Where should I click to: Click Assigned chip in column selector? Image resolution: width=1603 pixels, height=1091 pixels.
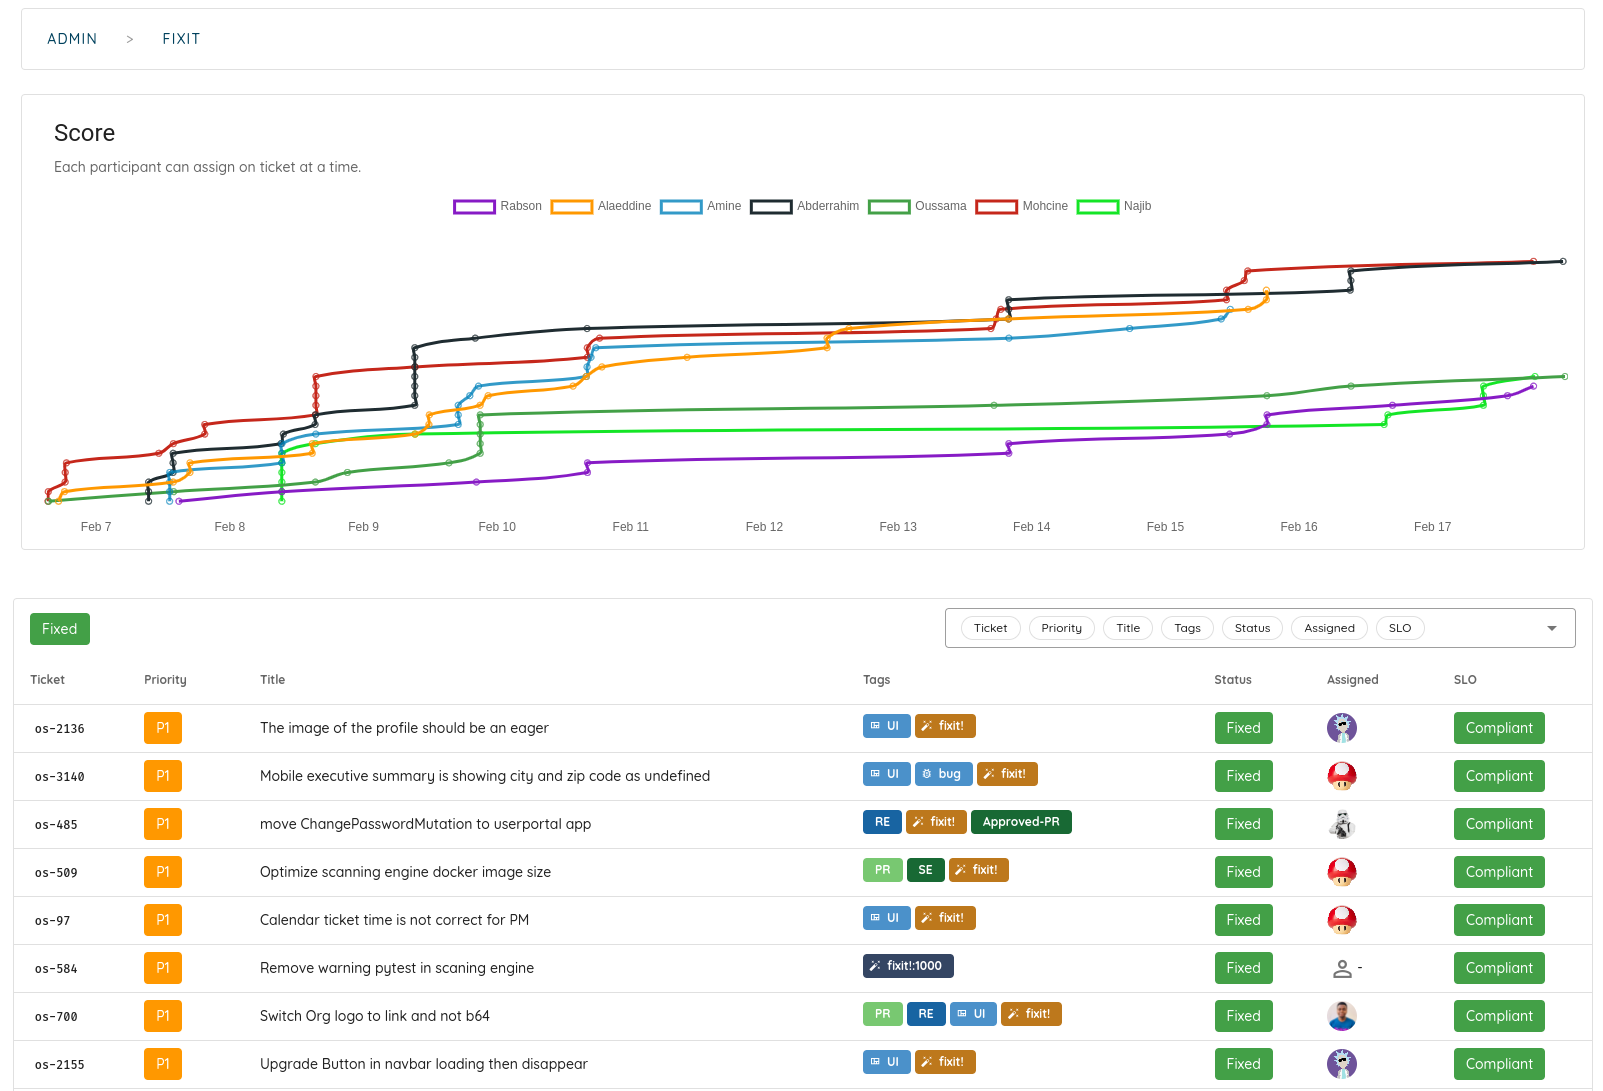click(x=1329, y=628)
